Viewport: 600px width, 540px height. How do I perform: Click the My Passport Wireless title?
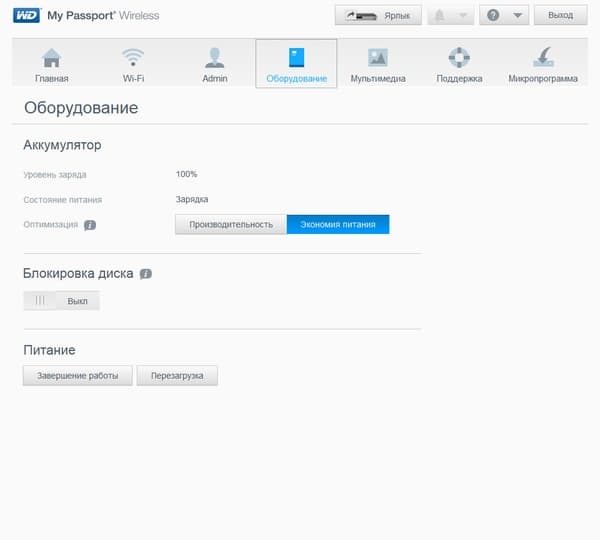103,16
